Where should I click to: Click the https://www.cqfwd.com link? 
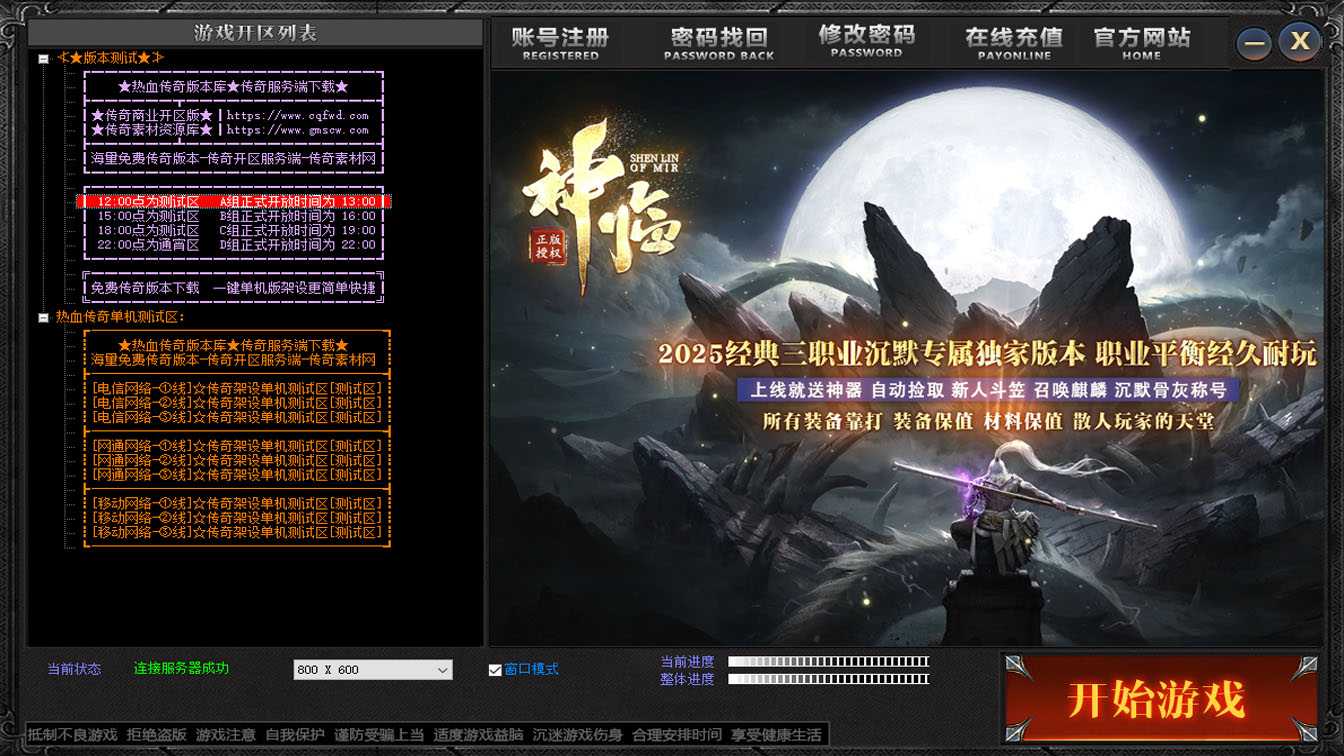pos(297,116)
